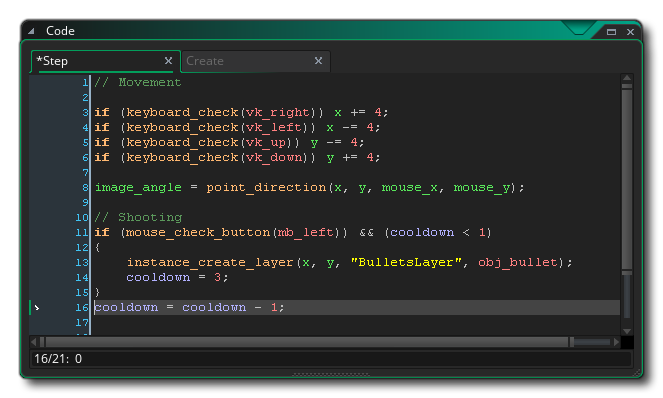The height and width of the screenshot is (398, 663).
Task: Click 'mouse_check_button' on line 11
Action: [198, 233]
